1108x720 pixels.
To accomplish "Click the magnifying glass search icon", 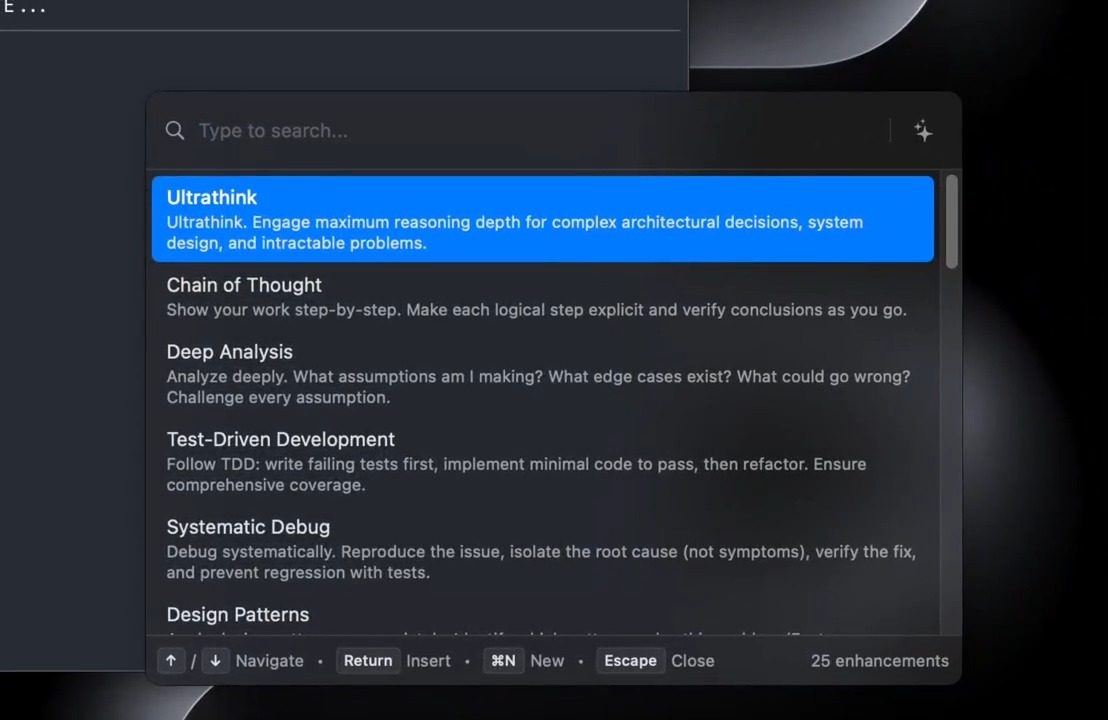I will [175, 130].
